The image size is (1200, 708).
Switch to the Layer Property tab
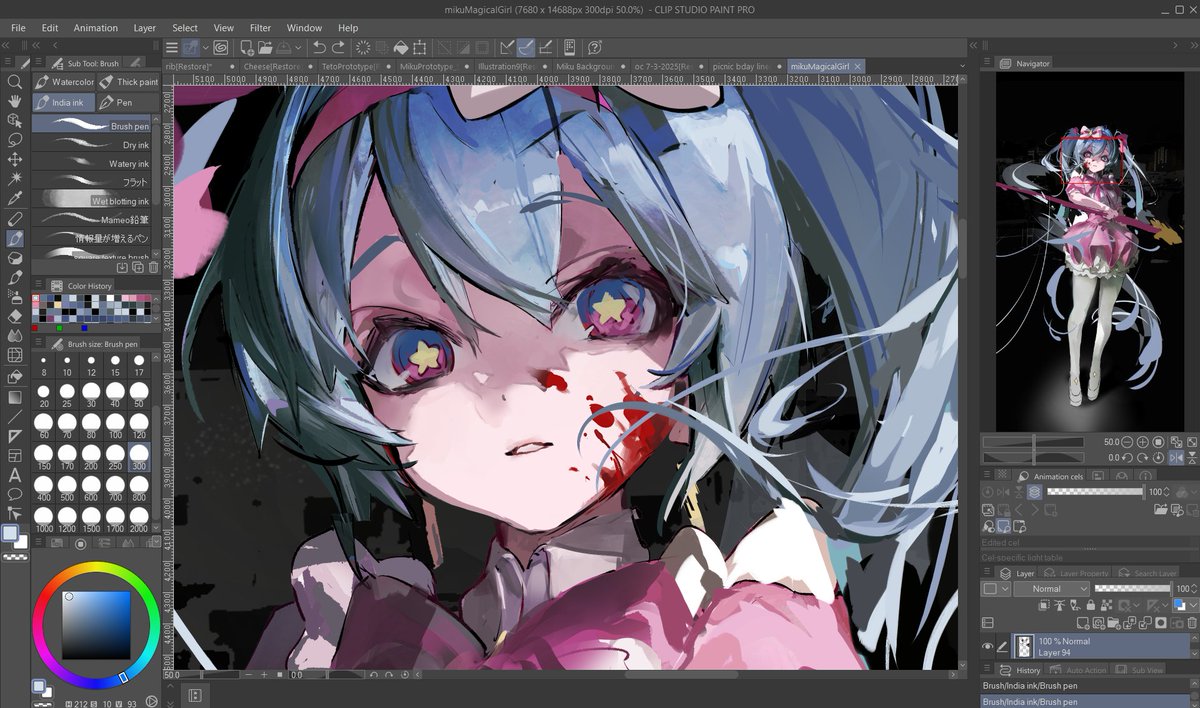[1083, 572]
